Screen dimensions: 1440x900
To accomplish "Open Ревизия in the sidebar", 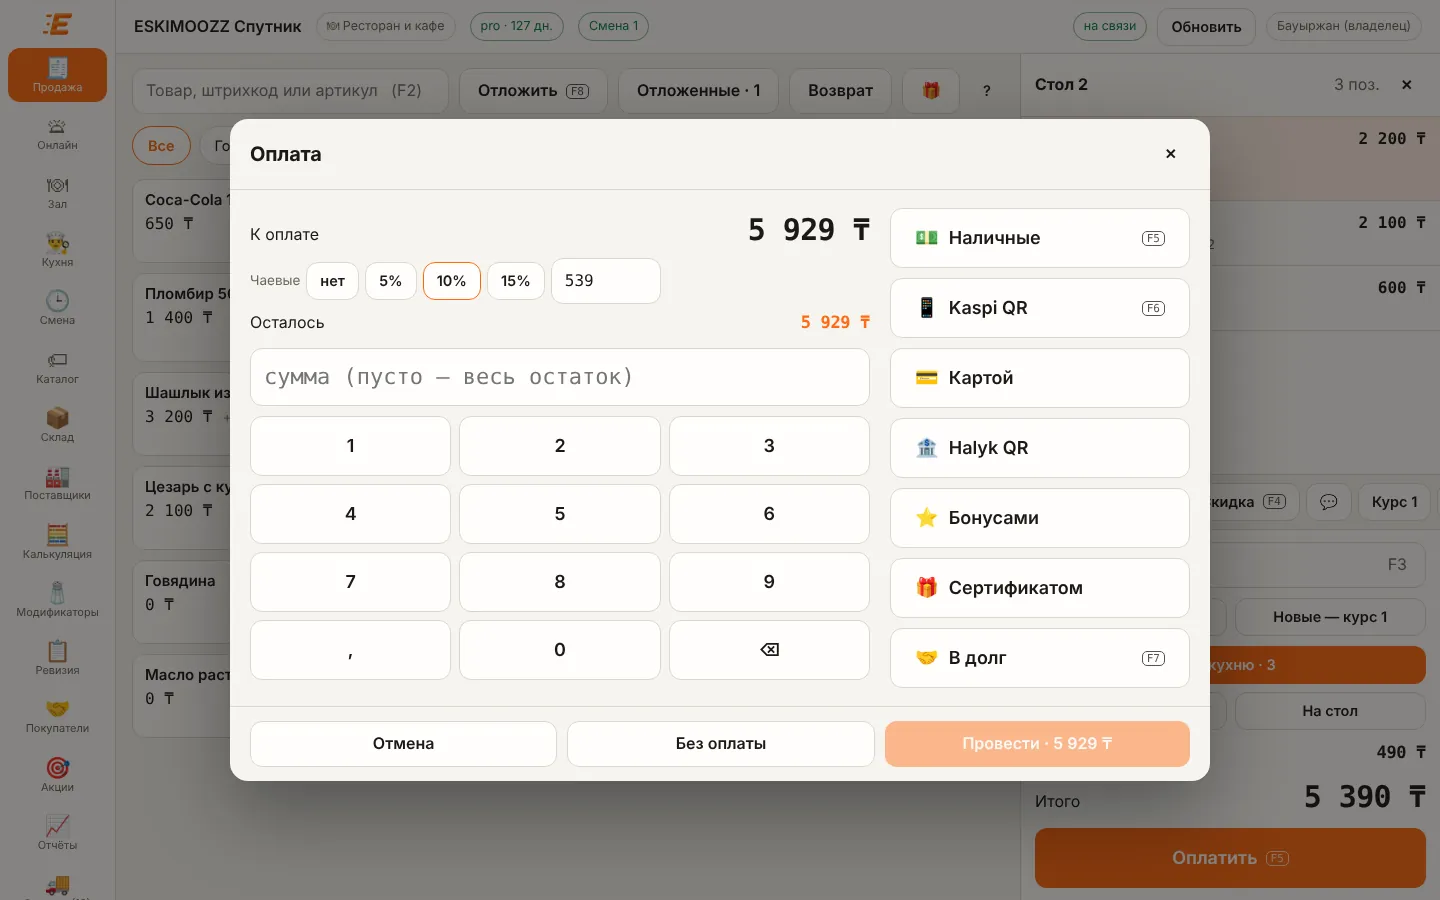I will pos(57,659).
